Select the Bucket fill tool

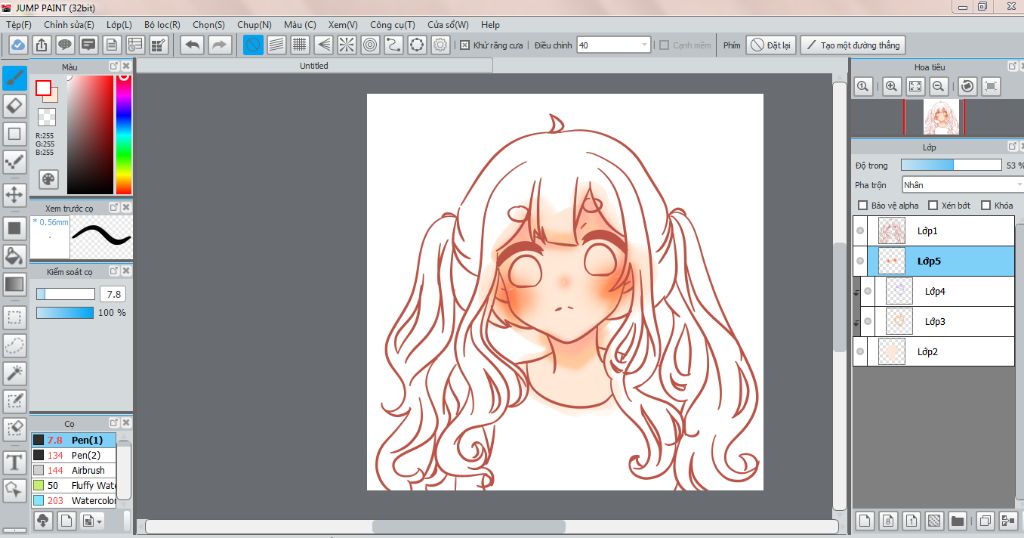[14, 256]
